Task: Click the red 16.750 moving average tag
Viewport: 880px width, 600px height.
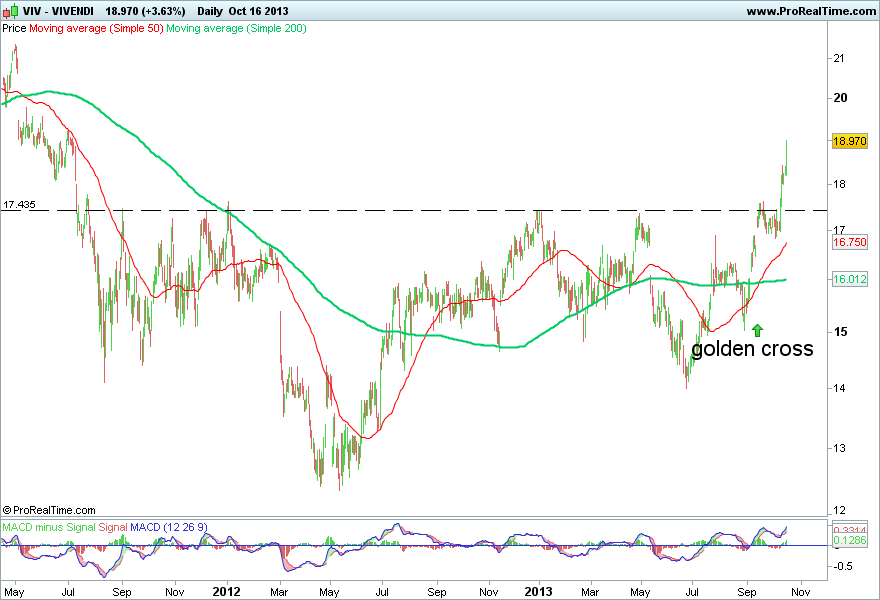Action: pyautogui.click(x=850, y=242)
